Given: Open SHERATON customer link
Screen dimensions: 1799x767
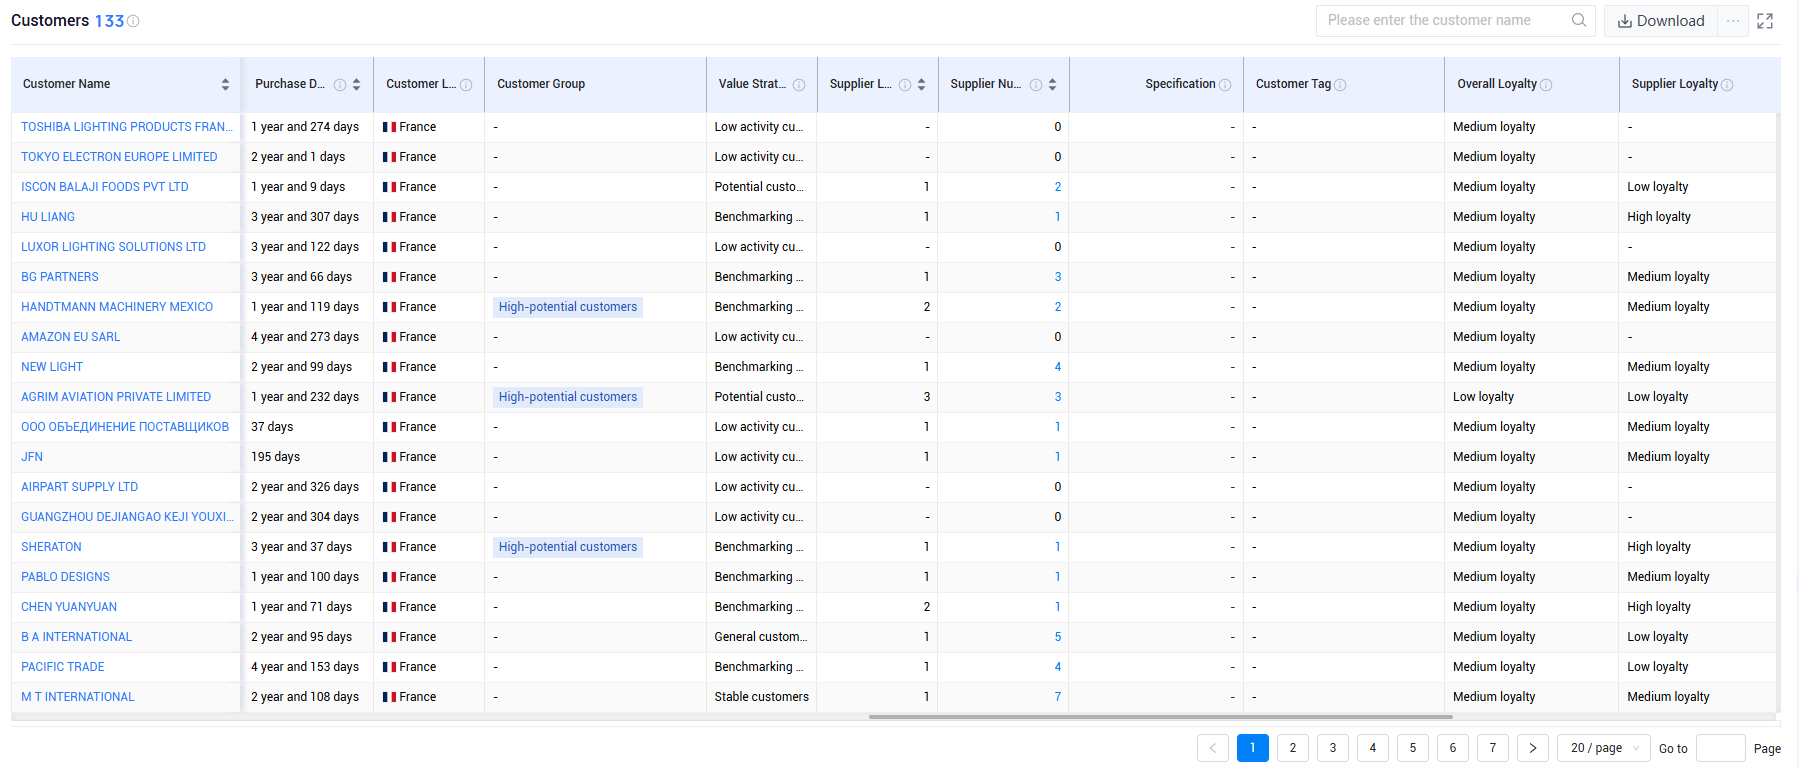Looking at the screenshot, I should click(51, 547).
